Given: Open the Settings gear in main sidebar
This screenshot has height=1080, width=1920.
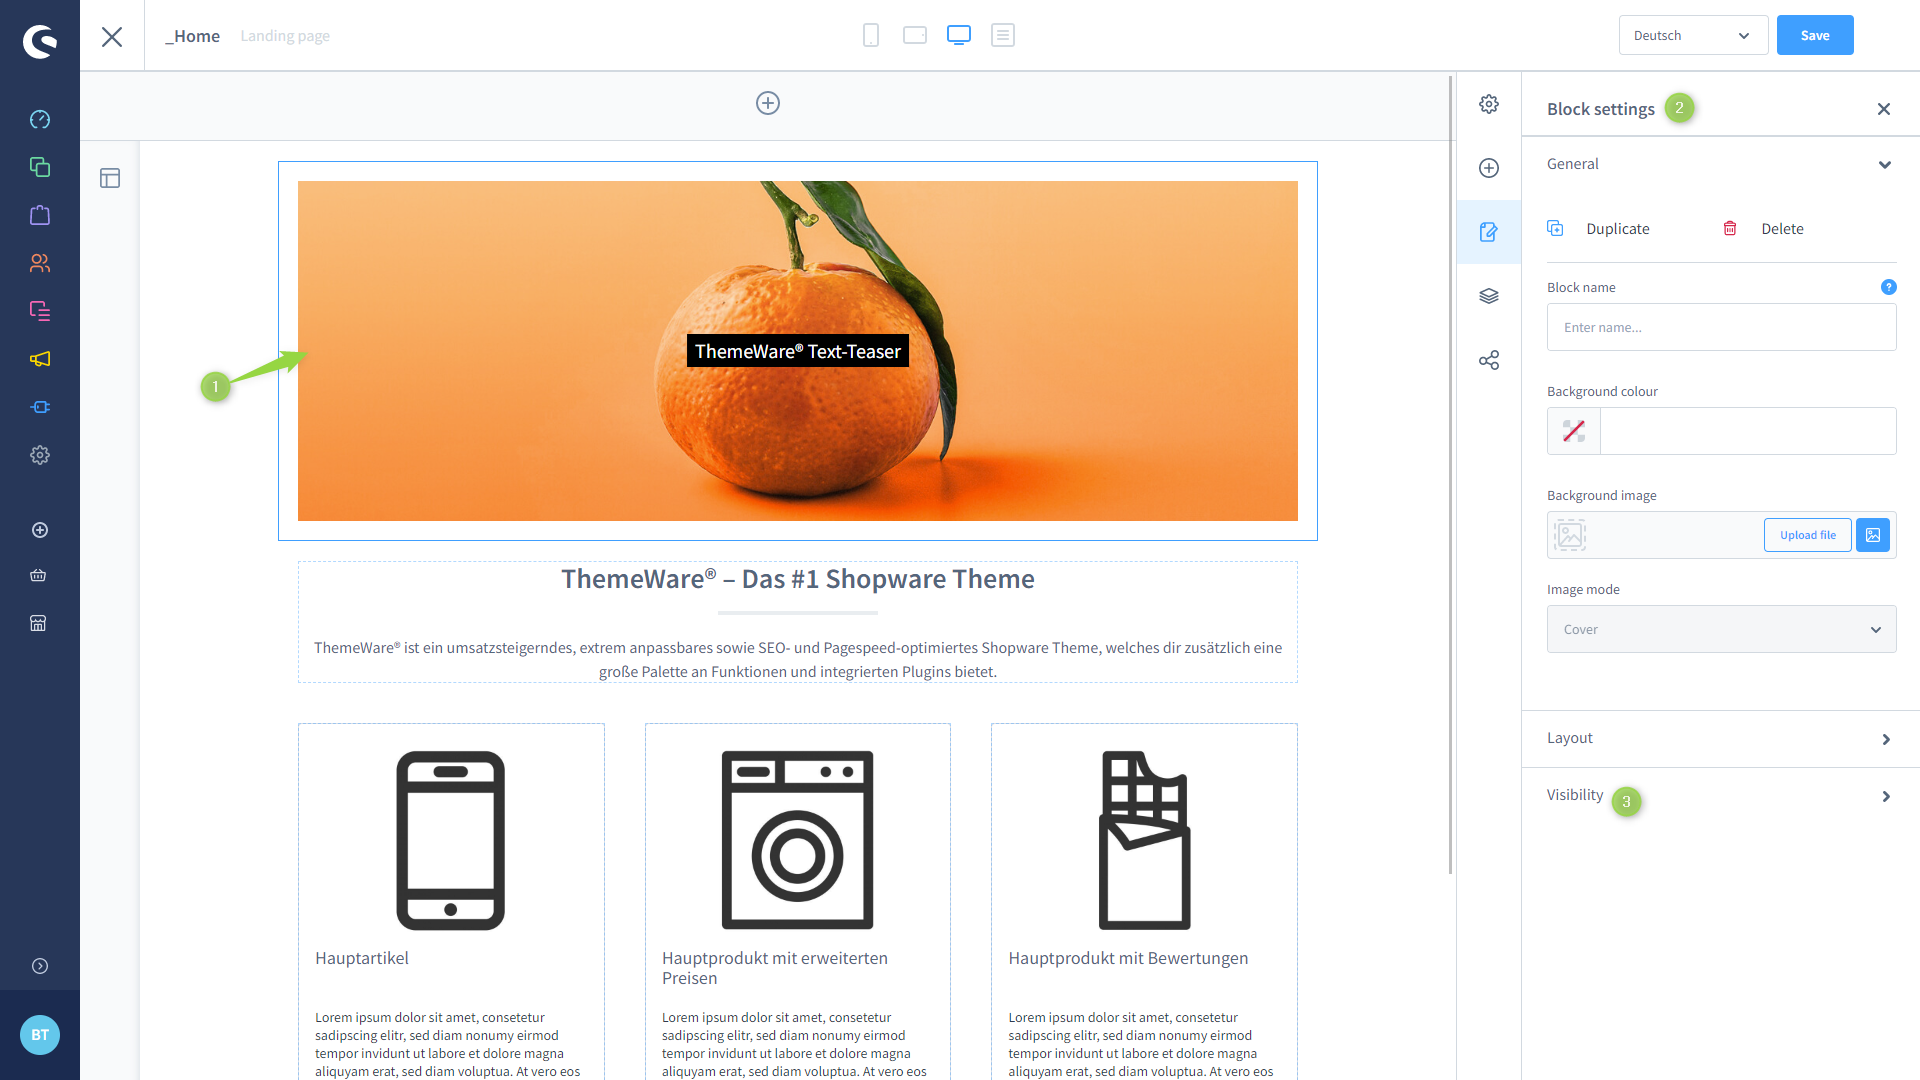Looking at the screenshot, I should coord(40,455).
